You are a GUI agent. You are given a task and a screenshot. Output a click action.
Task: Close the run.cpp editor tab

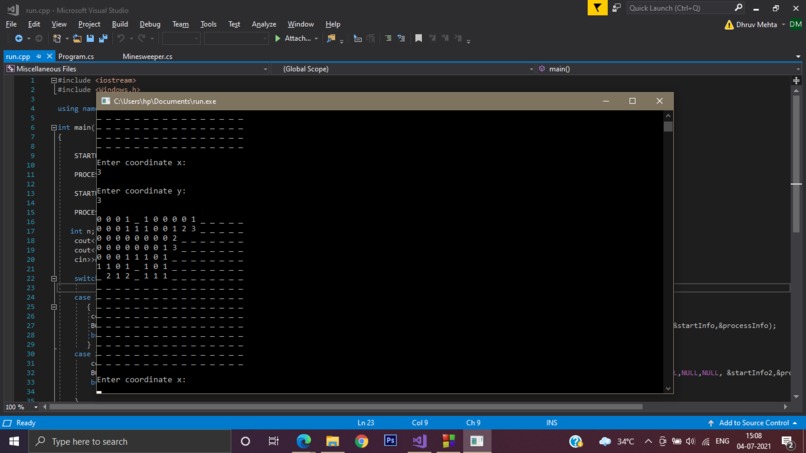tap(49, 57)
